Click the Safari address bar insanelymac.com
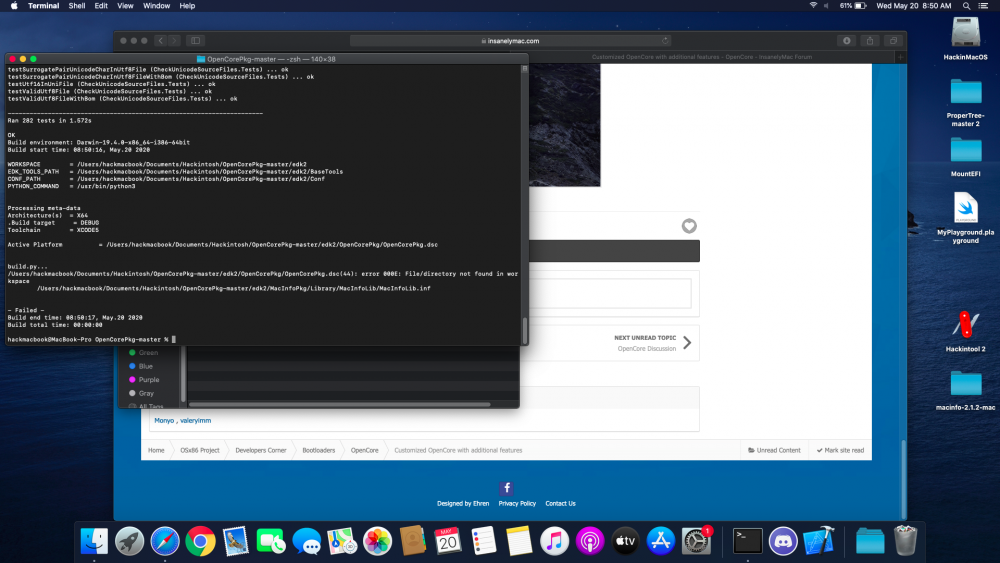The image size is (1000, 563). tap(510, 40)
